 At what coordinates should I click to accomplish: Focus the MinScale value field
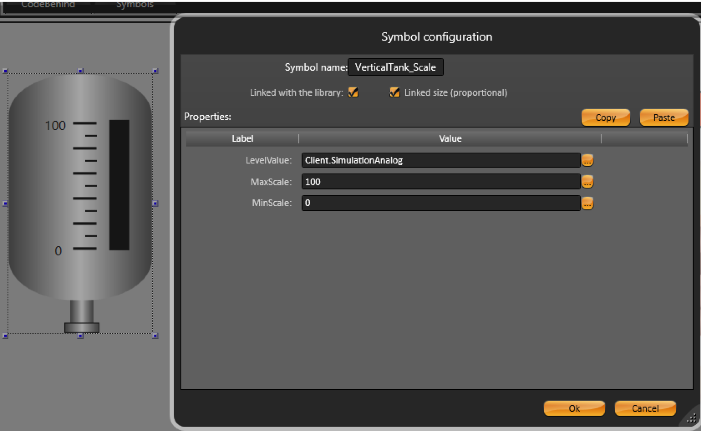(x=440, y=203)
